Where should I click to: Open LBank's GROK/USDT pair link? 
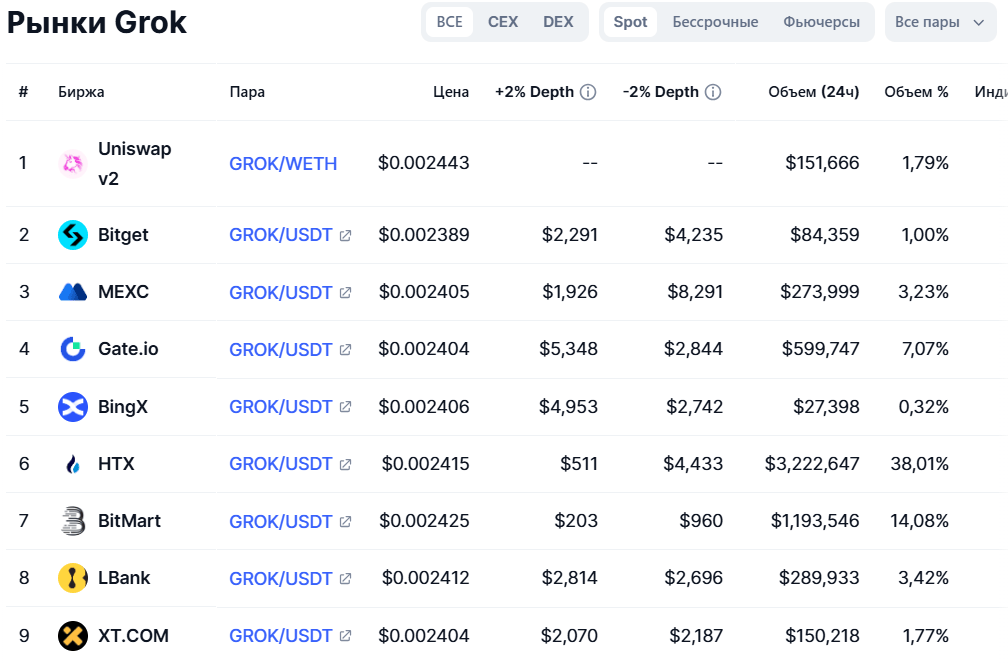pos(281,578)
